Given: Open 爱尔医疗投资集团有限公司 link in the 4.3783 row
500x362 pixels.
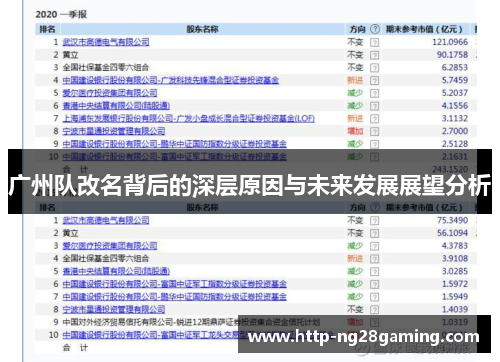Looking at the screenshot, I should [110, 246].
